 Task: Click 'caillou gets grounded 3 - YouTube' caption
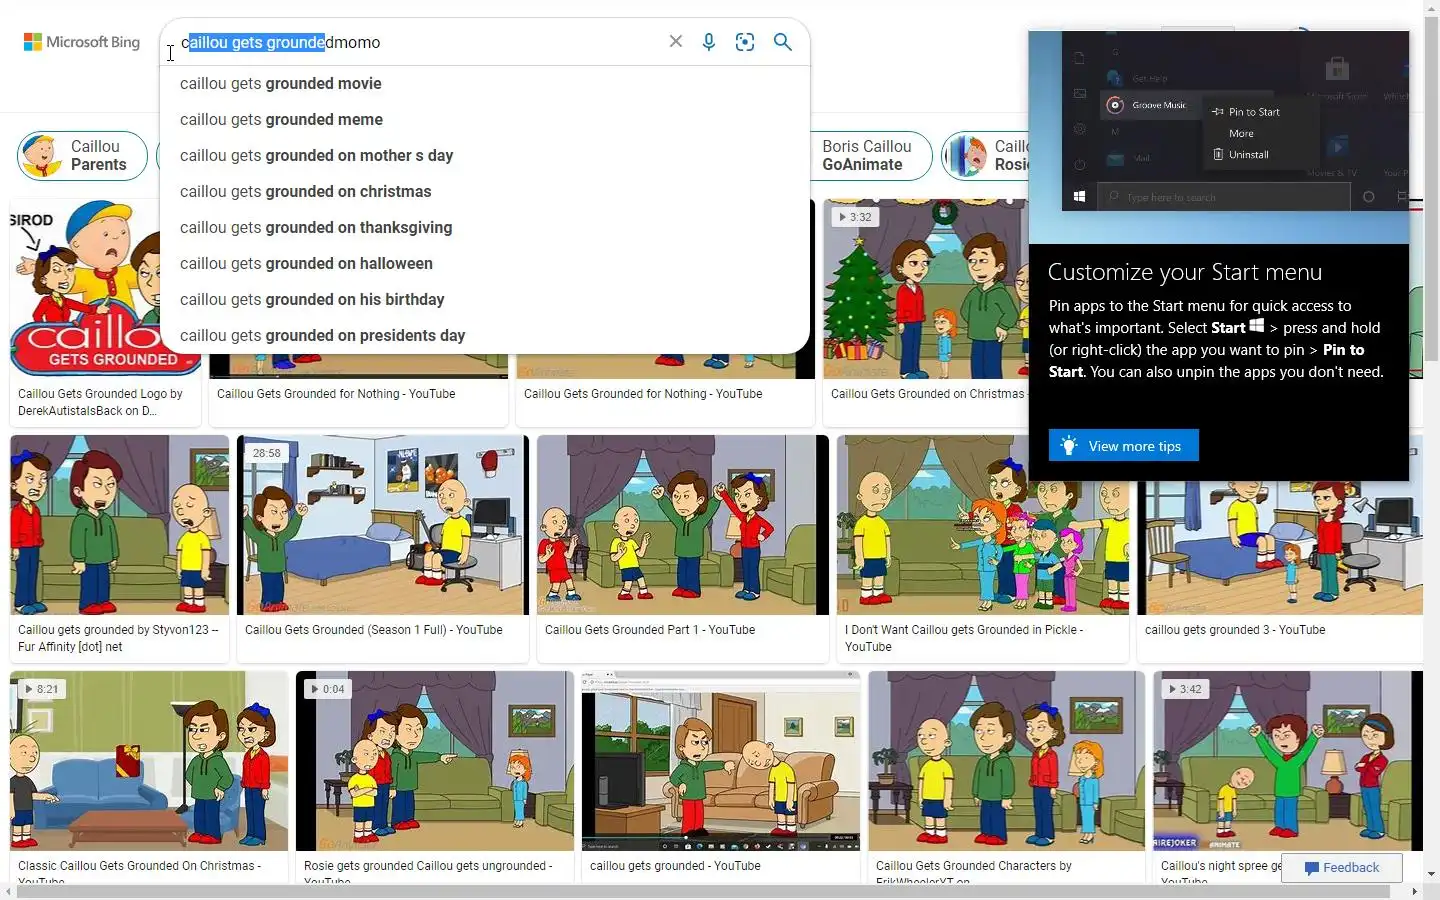click(x=1235, y=630)
